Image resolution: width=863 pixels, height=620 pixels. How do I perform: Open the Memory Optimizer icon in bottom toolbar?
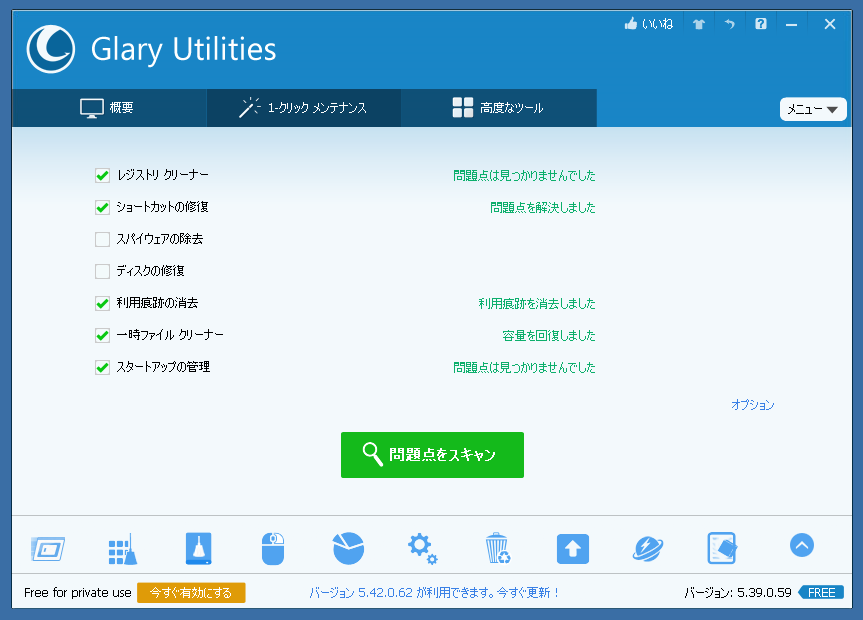click(48, 548)
